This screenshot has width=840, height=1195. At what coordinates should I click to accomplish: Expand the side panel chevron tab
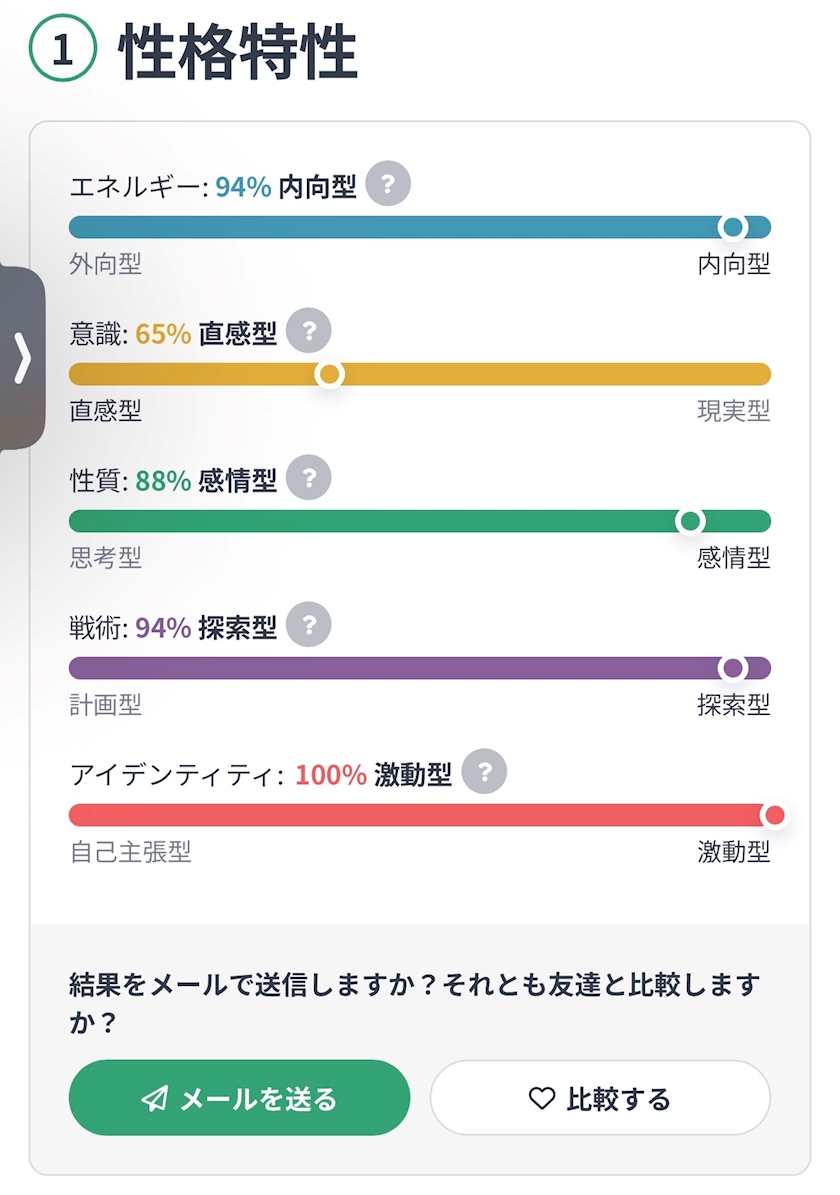[22, 357]
